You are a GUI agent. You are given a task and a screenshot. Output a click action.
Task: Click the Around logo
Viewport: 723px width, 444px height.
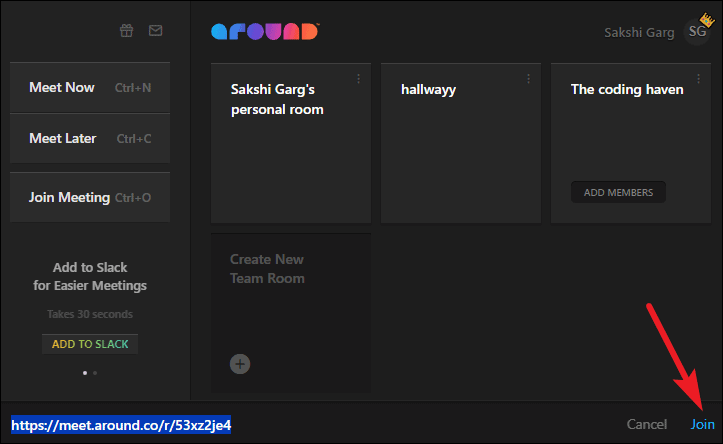[x=265, y=31]
